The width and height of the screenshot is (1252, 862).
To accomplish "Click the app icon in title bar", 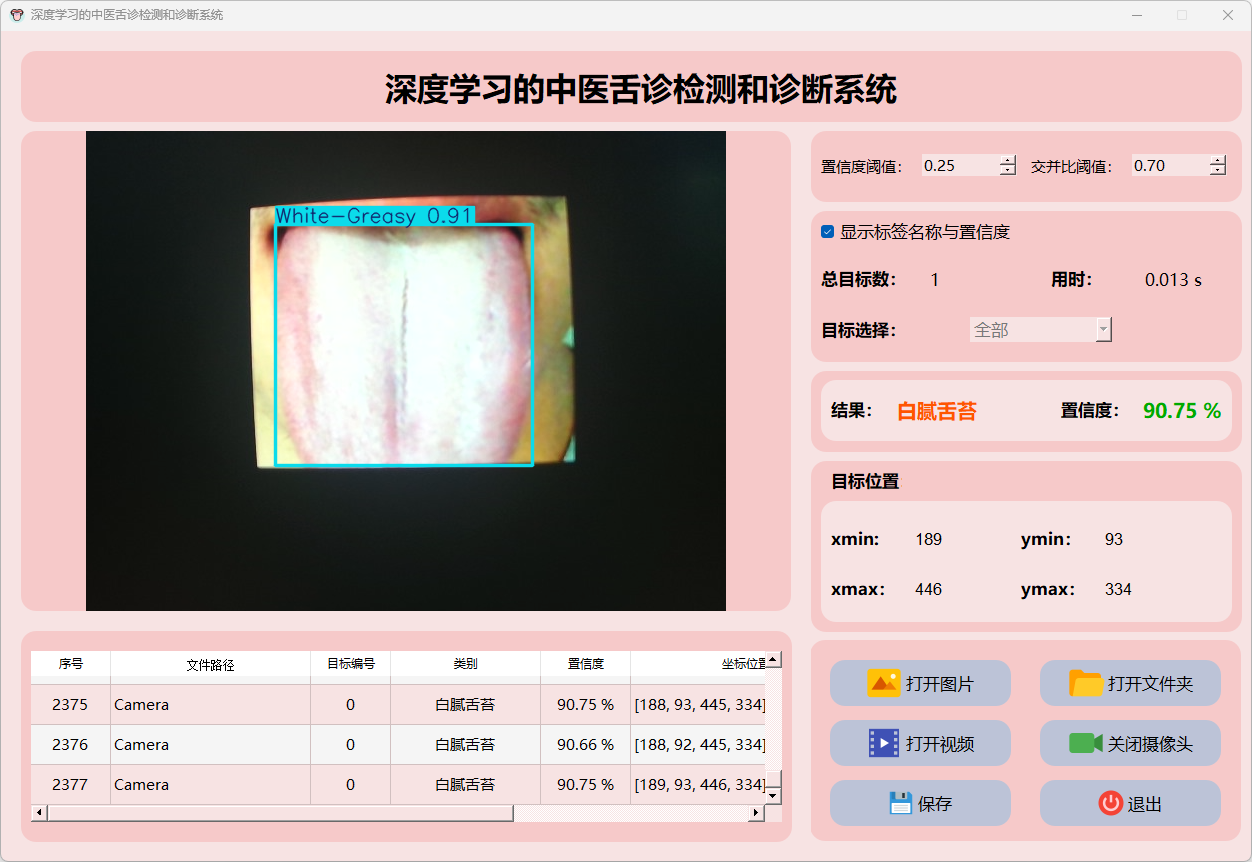I will click(16, 15).
